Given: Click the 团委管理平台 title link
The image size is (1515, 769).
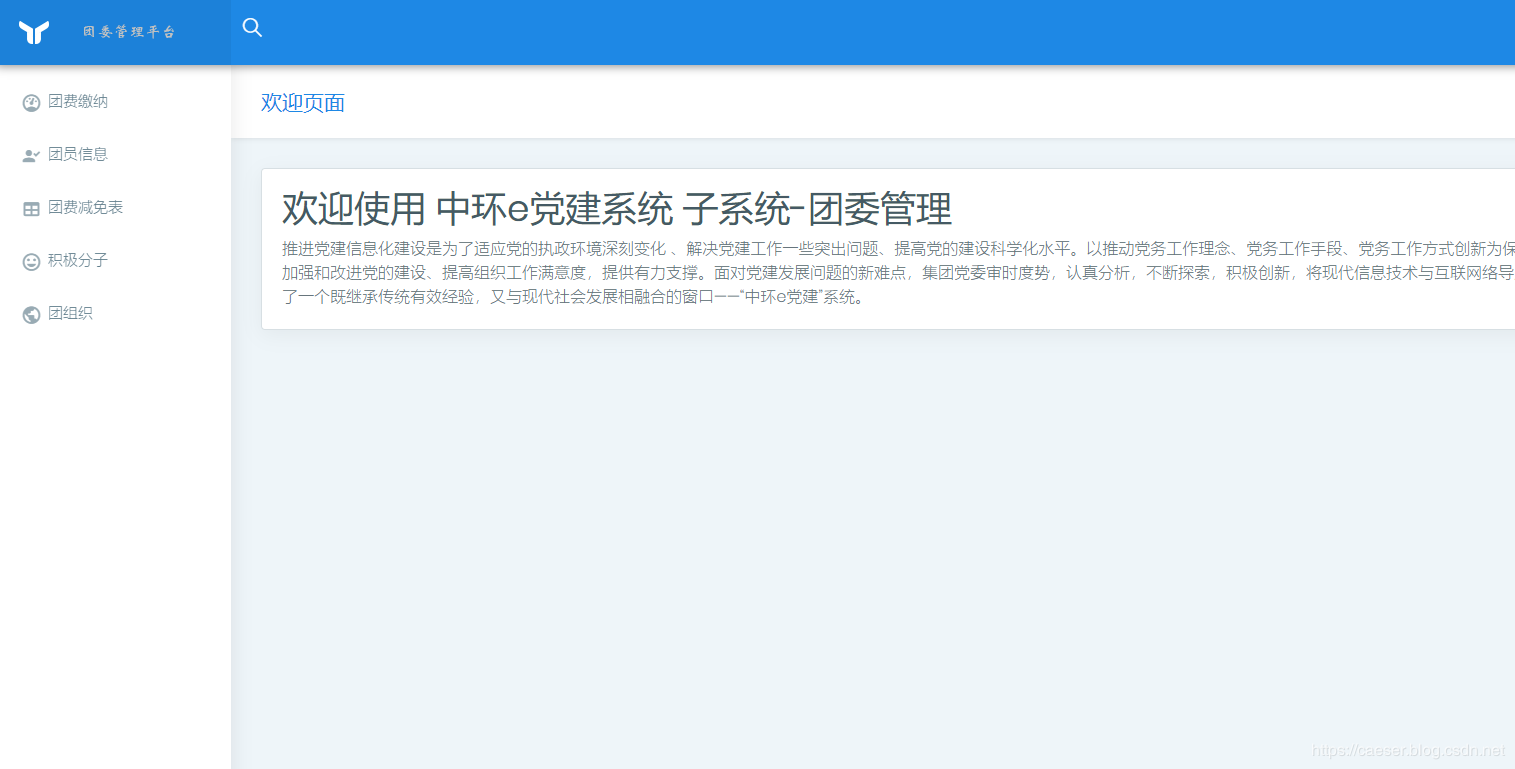Looking at the screenshot, I should click(129, 32).
